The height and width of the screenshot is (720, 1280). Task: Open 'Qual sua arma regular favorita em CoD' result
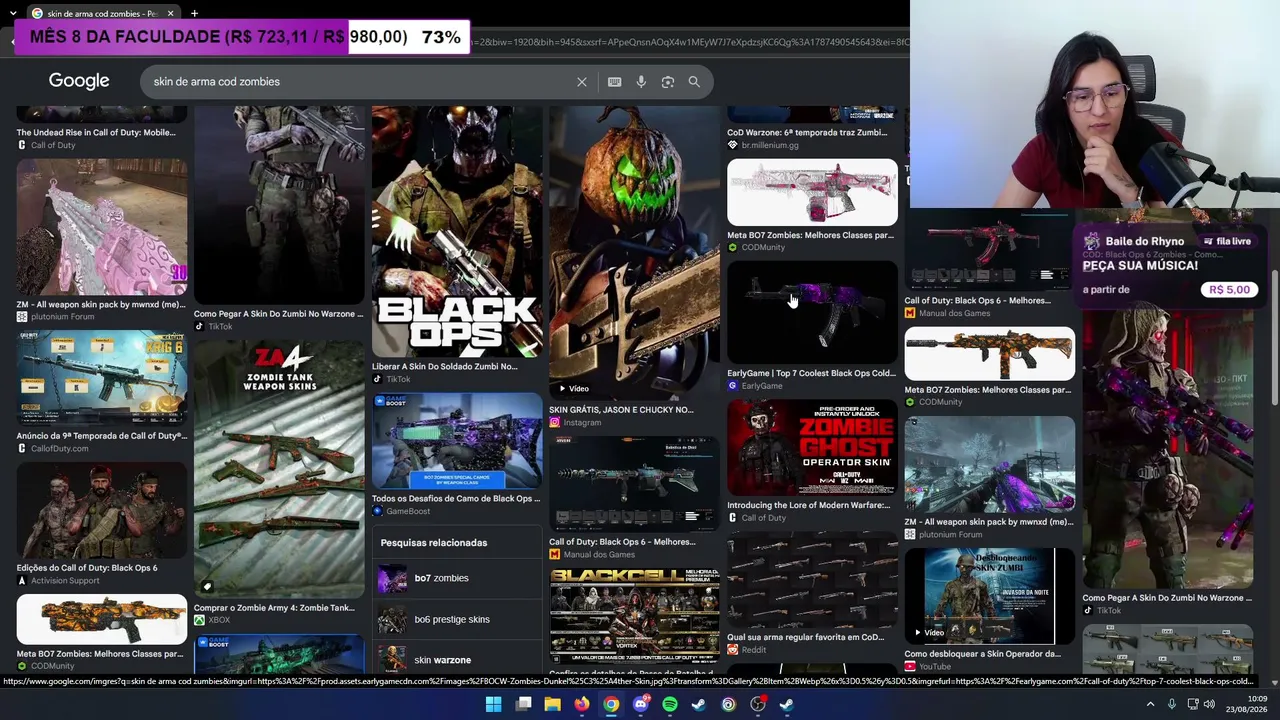806,637
